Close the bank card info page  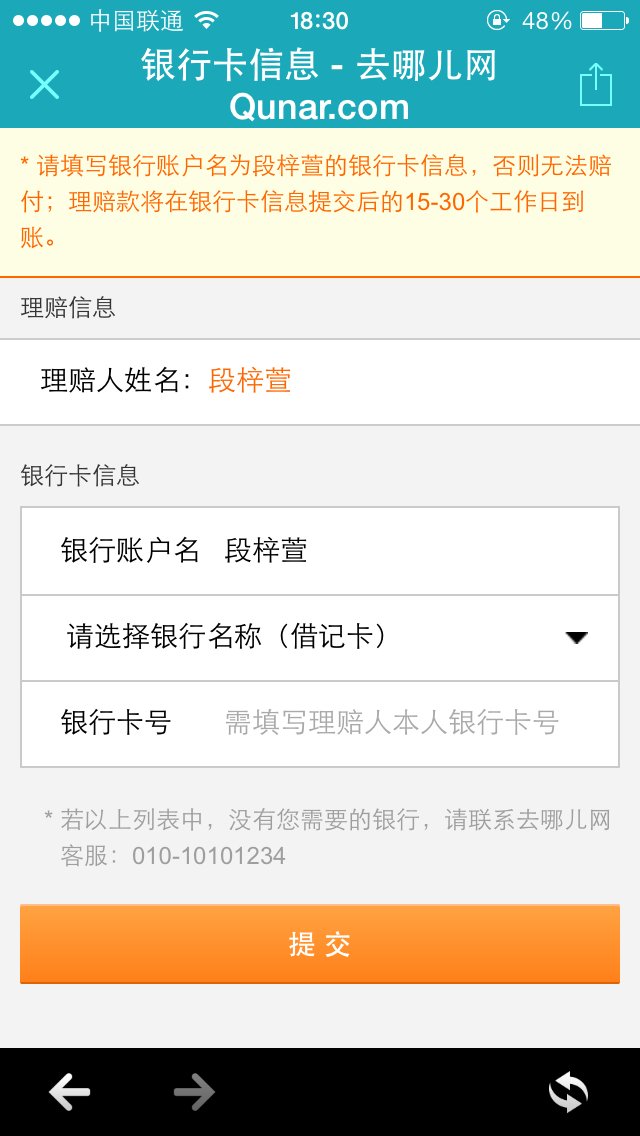(44, 85)
